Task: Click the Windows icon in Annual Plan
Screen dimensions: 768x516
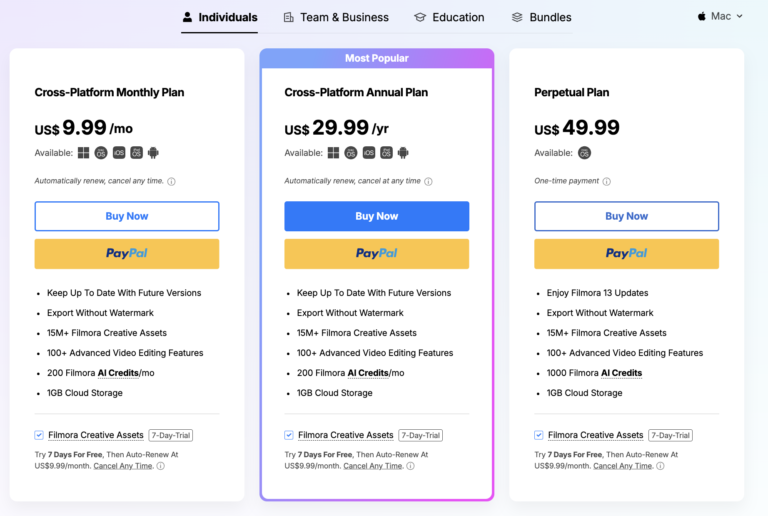Action: point(333,153)
